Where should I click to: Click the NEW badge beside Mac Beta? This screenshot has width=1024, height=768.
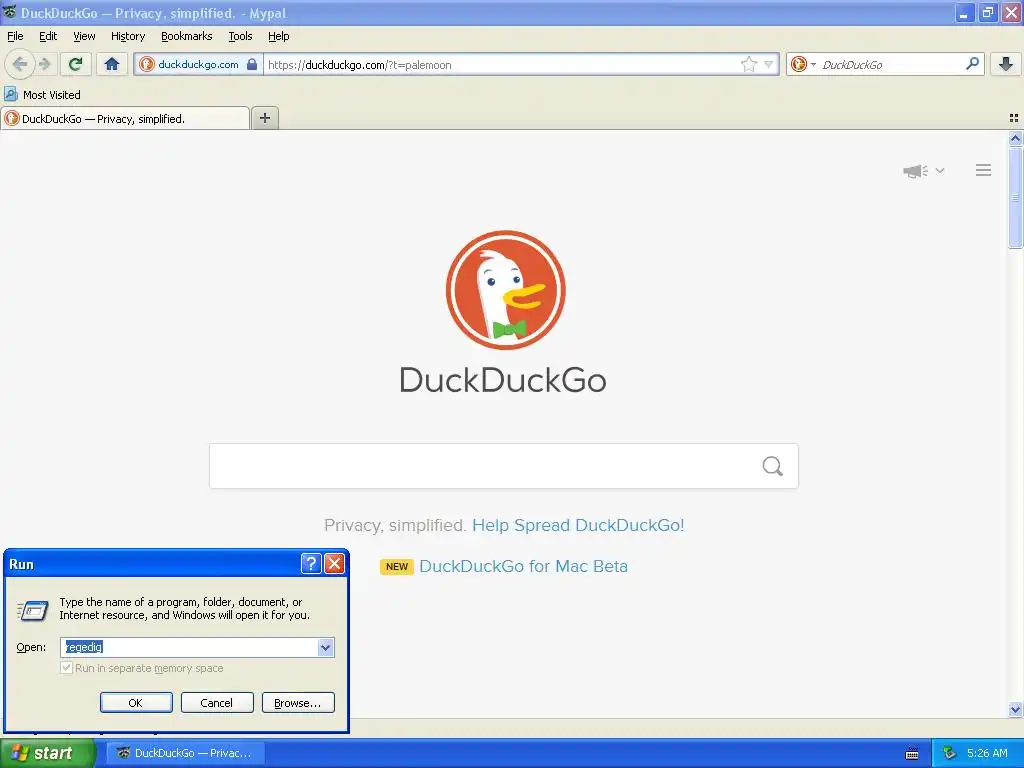tap(396, 567)
